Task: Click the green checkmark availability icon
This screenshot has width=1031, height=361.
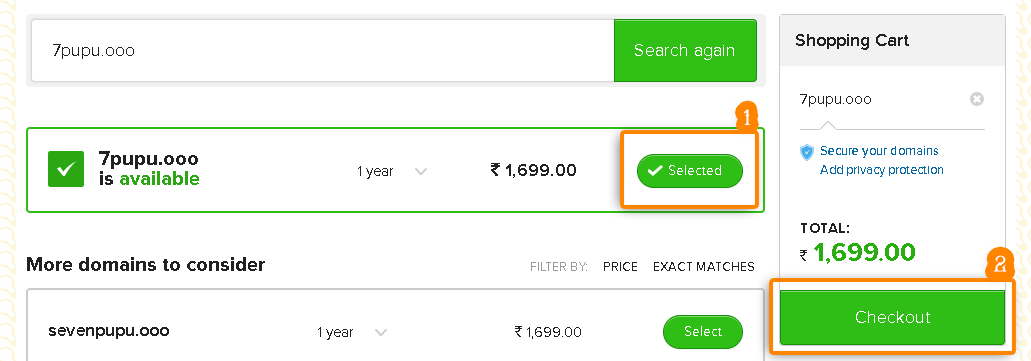Action: pyautogui.click(x=66, y=169)
